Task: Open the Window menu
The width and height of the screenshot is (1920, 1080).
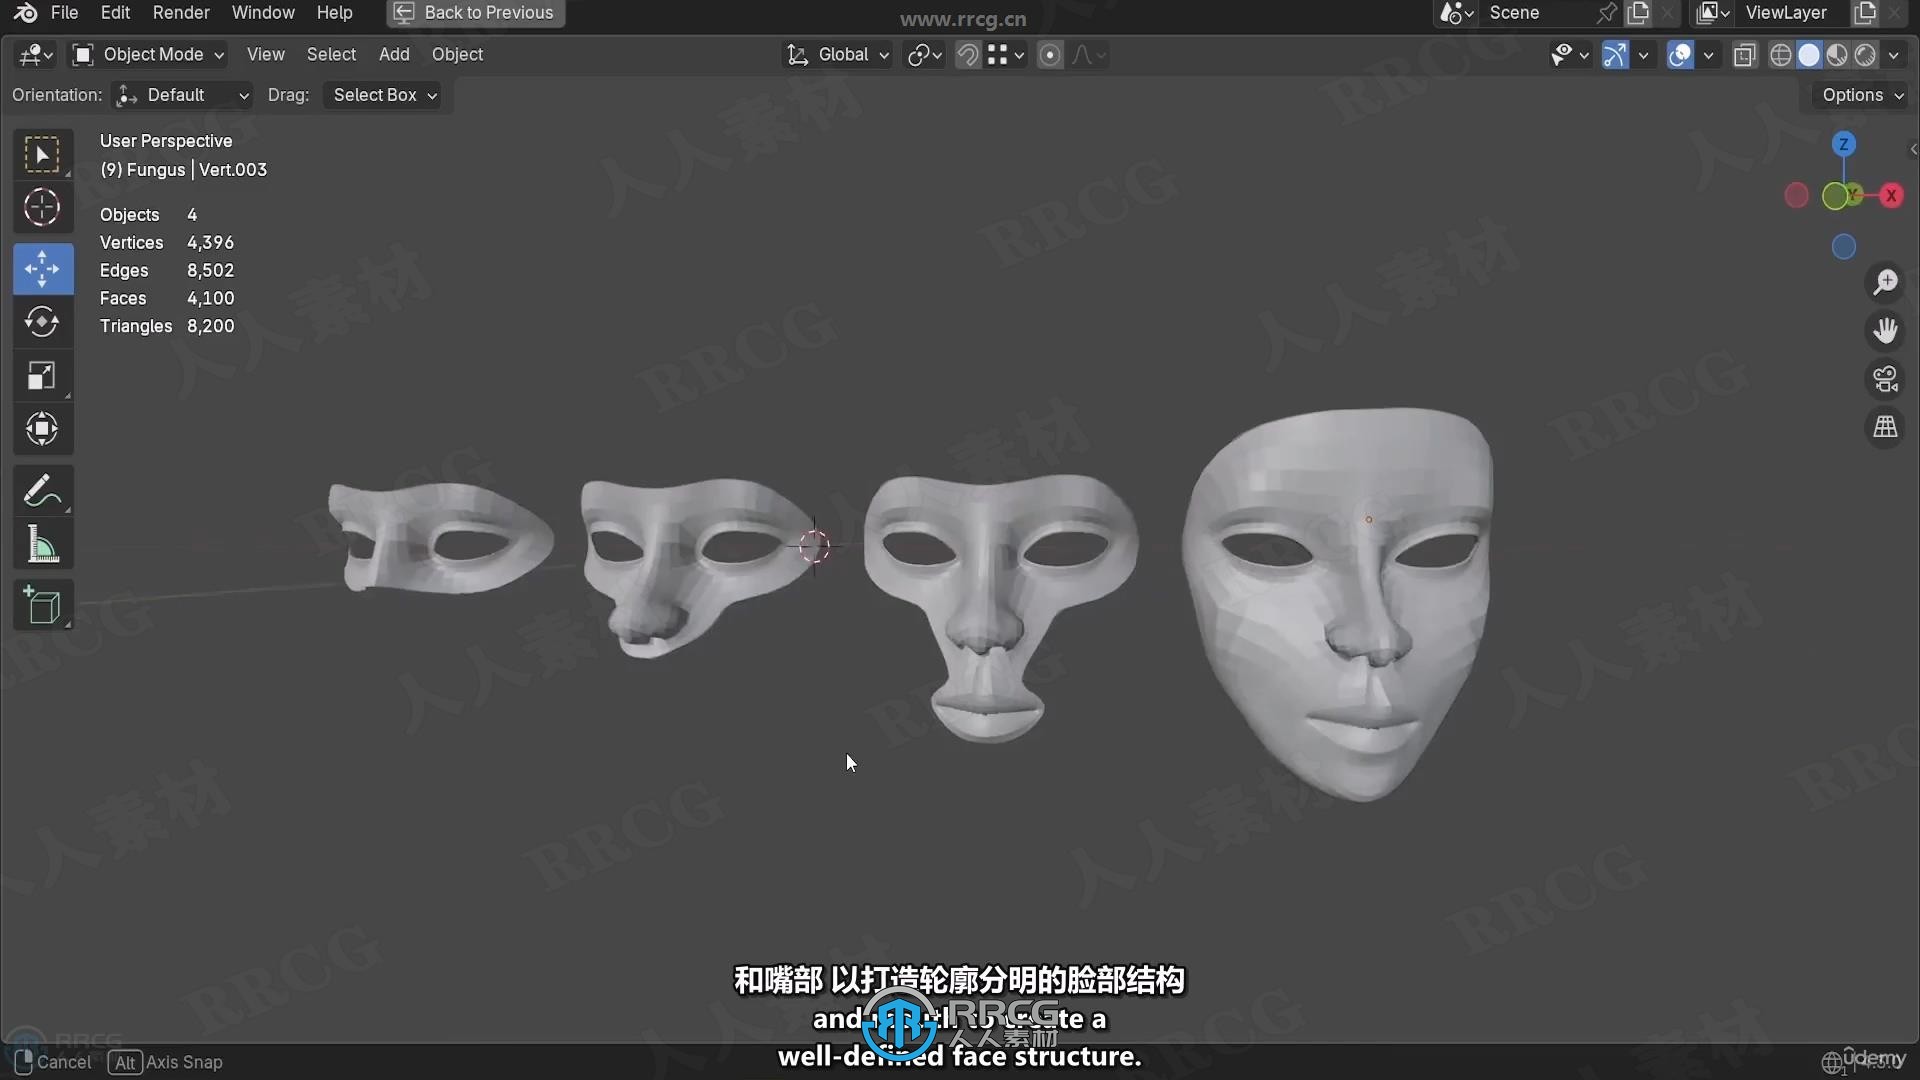Action: 263,13
